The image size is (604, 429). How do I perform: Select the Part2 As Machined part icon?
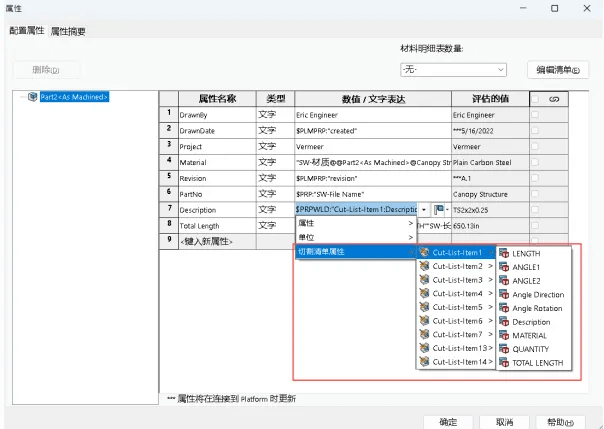(x=33, y=97)
